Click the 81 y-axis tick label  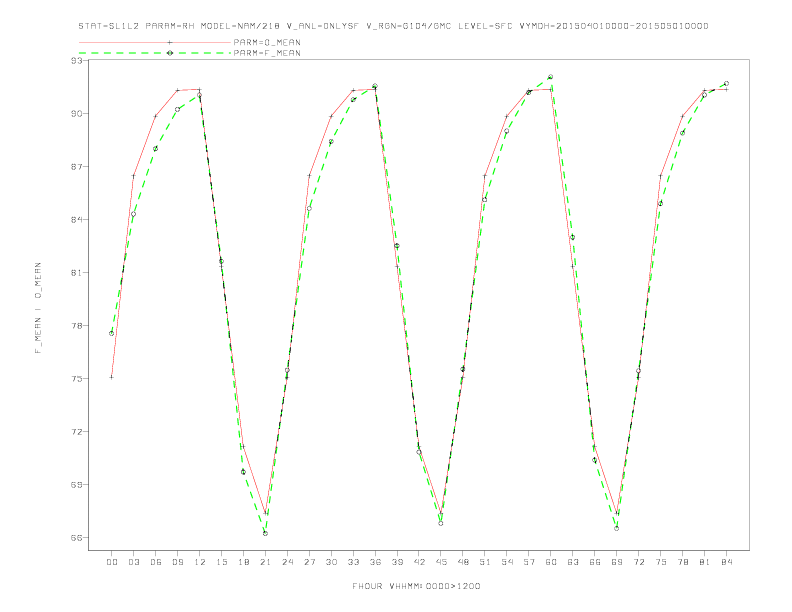click(77, 273)
